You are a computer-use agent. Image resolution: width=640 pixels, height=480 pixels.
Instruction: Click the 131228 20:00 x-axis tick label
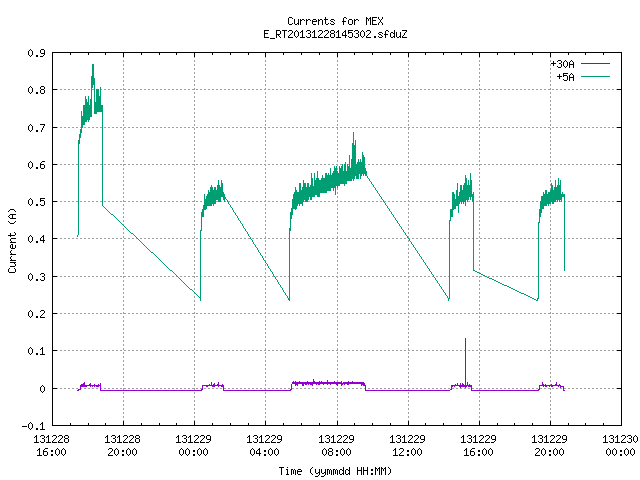(x=122, y=446)
